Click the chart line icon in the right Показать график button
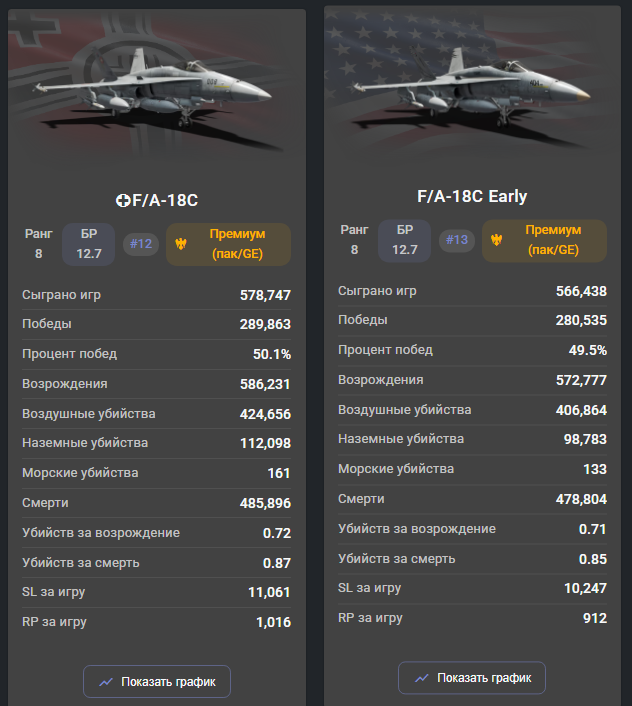This screenshot has height=706, width=632. pos(422,678)
